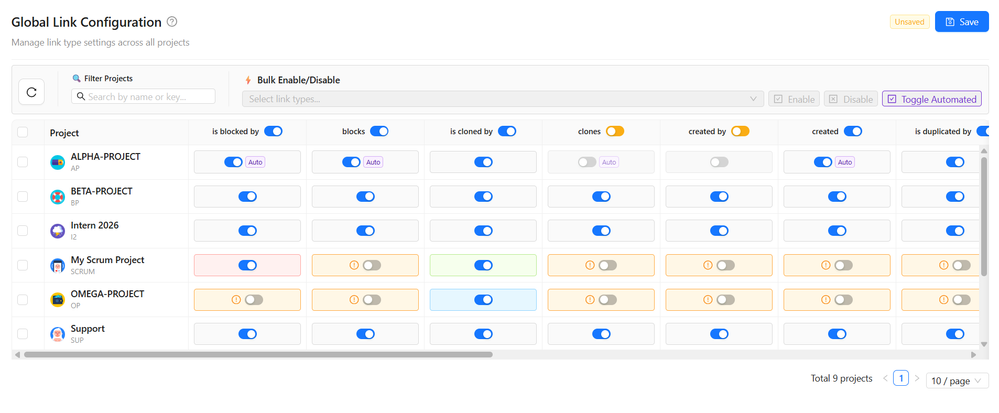Check the OMEGA-PROJECT row checkbox

[x=23, y=300]
